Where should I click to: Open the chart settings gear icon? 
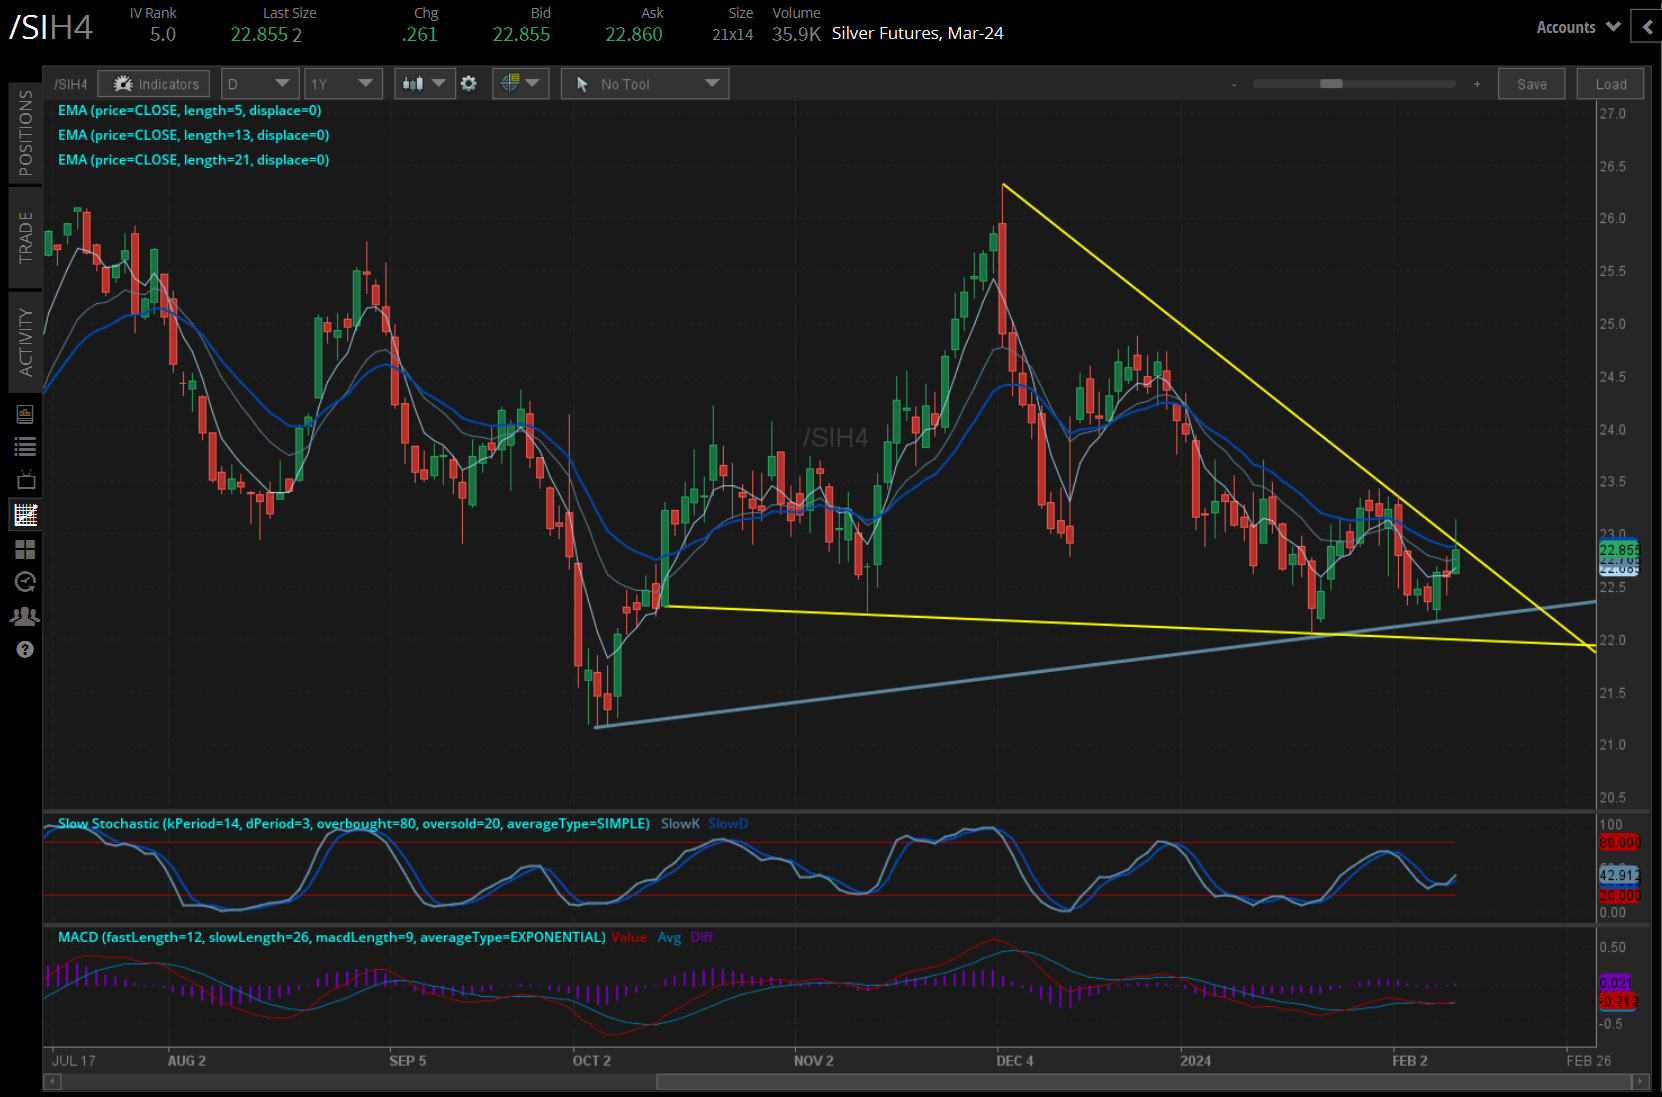click(469, 84)
